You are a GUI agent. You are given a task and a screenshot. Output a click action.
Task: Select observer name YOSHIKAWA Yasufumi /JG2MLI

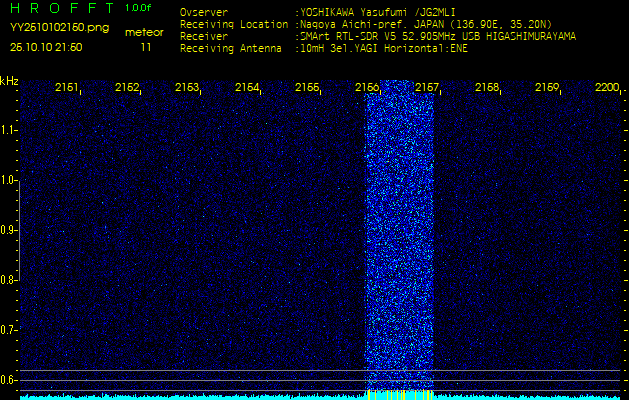pyautogui.click(x=377, y=12)
